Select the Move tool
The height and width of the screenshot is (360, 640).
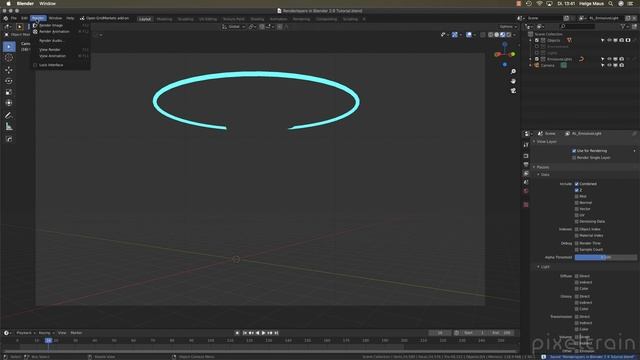pyautogui.click(x=9, y=70)
